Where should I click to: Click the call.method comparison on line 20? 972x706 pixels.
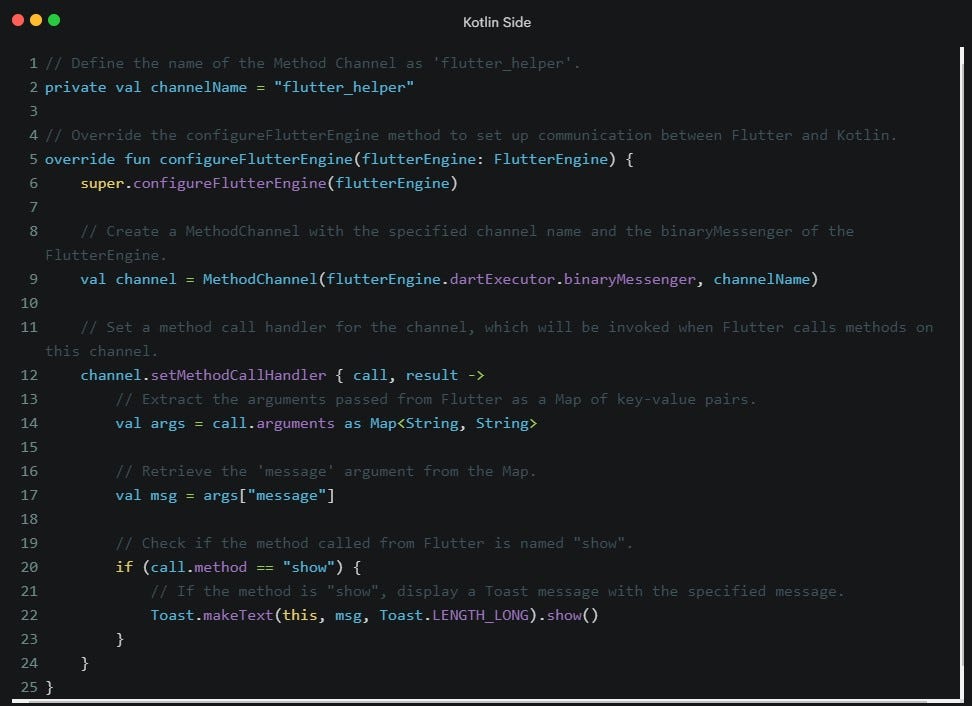point(198,567)
